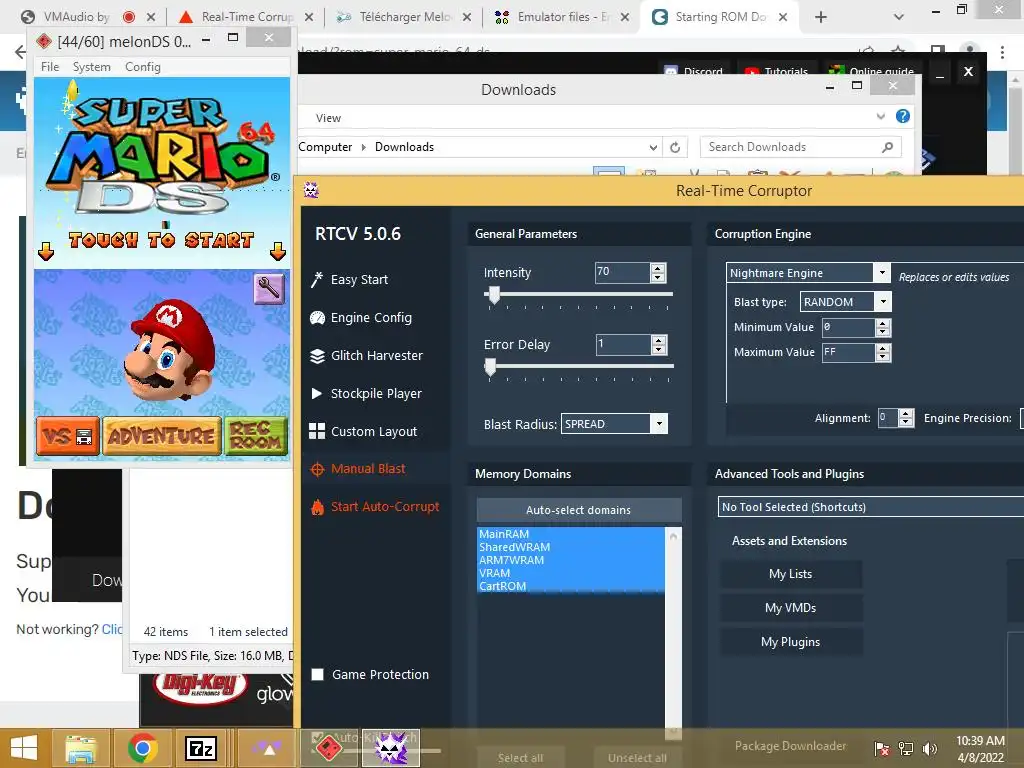Screen dimensions: 1024x768
Task: Click the Action Center flag tray icon
Action: point(882,749)
